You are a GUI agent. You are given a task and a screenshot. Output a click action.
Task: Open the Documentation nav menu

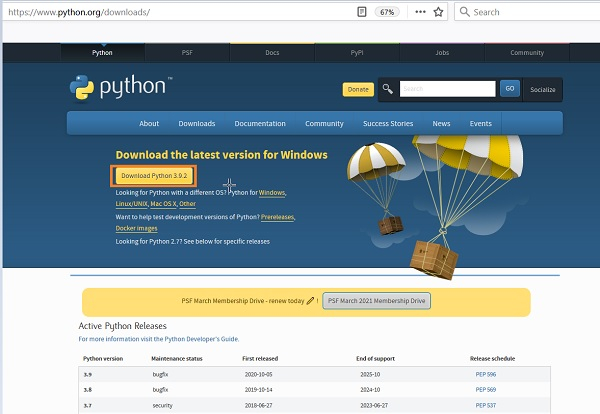[x=260, y=124]
